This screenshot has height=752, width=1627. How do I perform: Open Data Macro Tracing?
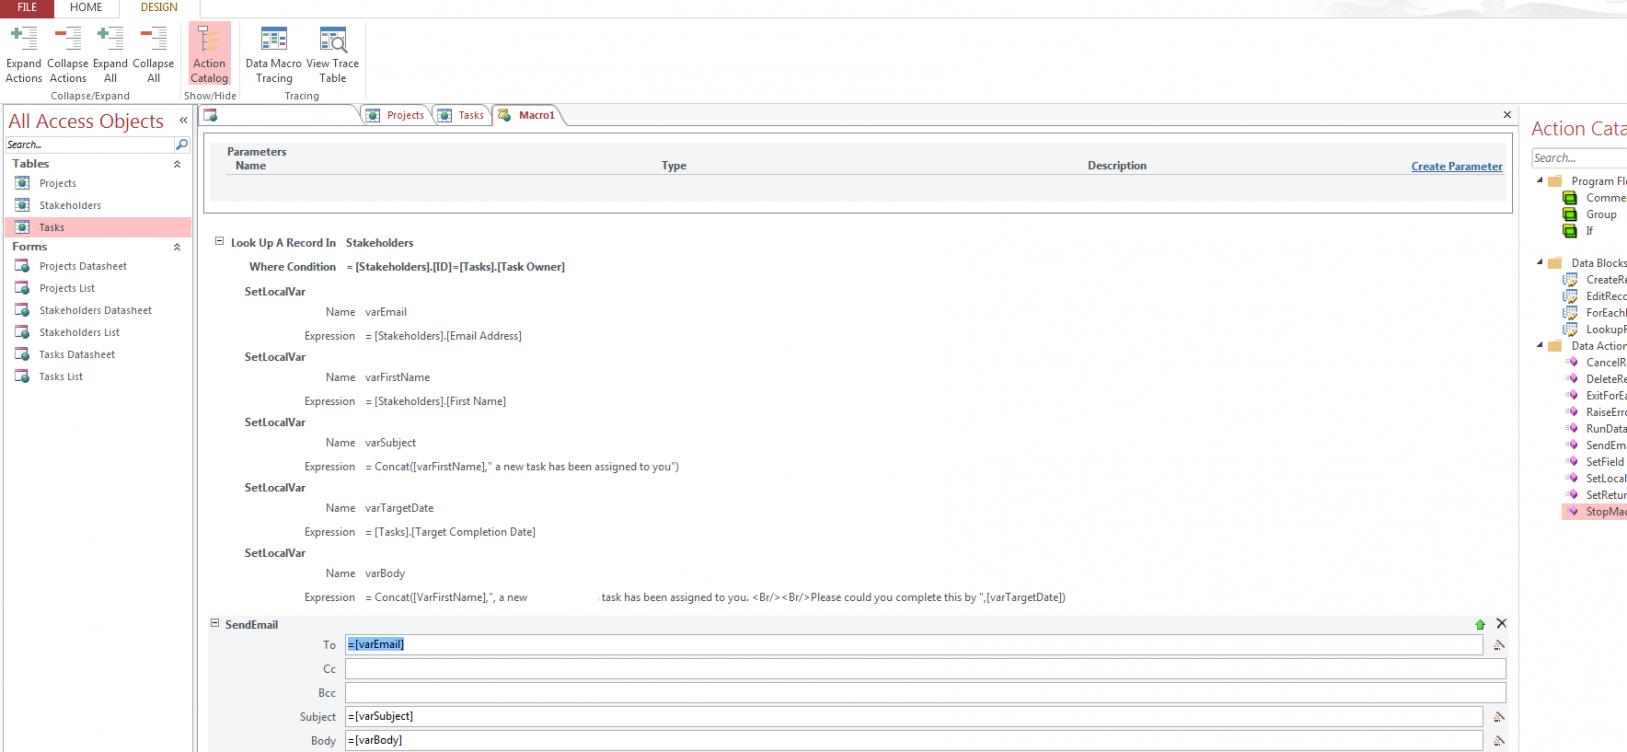click(273, 54)
